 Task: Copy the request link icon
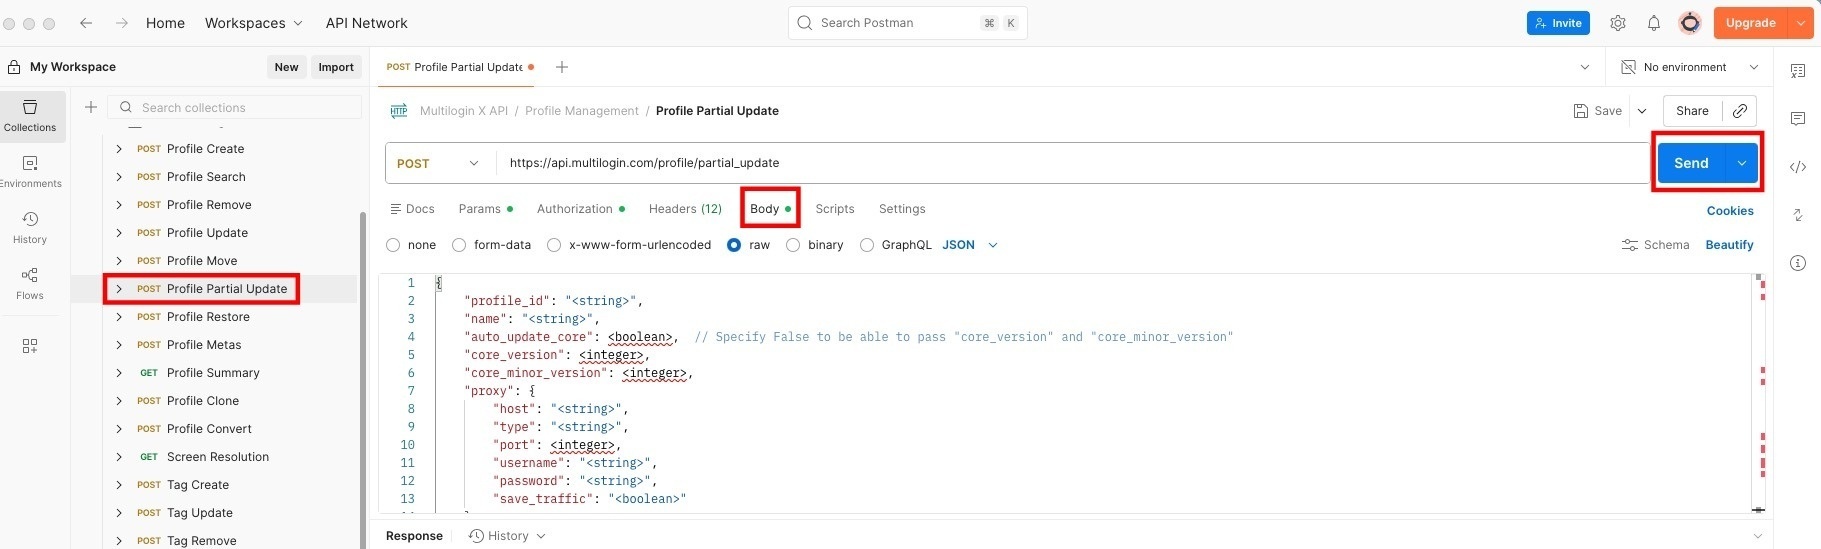(1740, 111)
